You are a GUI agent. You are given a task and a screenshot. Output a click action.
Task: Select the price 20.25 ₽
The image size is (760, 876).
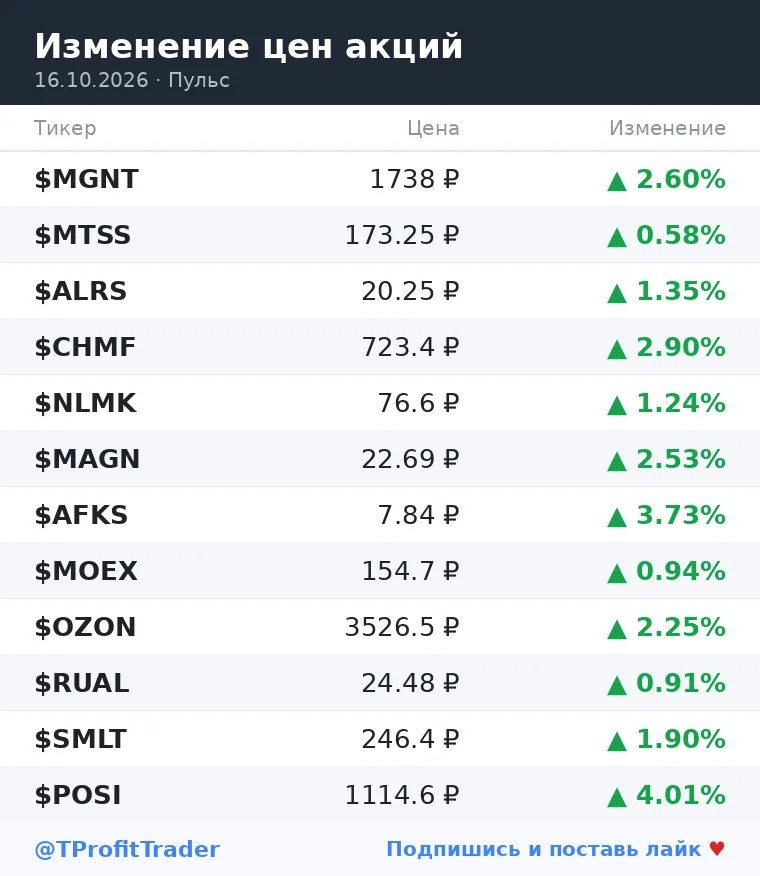point(411,291)
